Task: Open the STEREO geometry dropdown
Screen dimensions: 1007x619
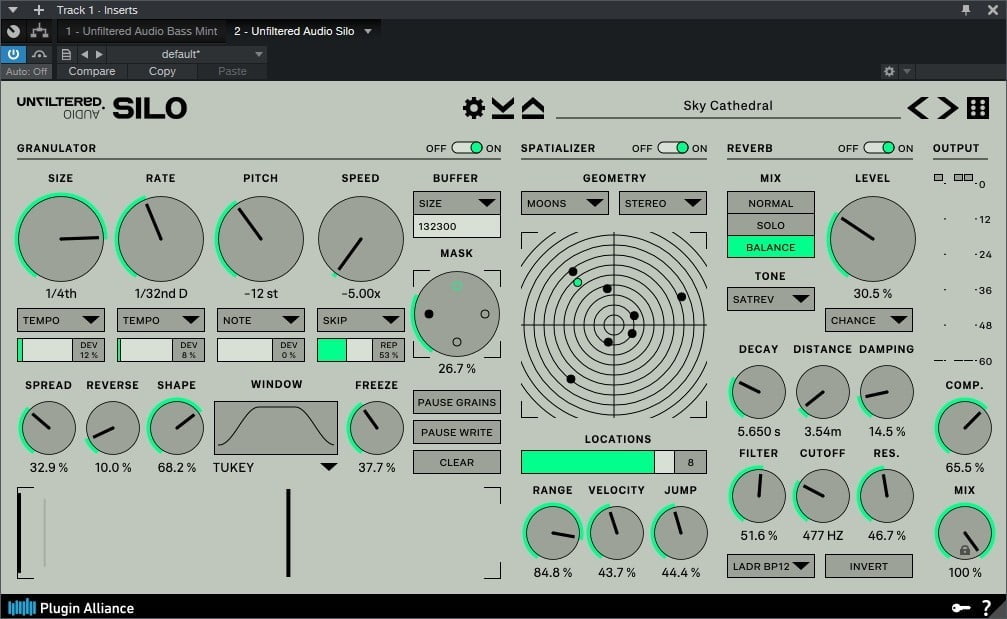Action: point(663,203)
